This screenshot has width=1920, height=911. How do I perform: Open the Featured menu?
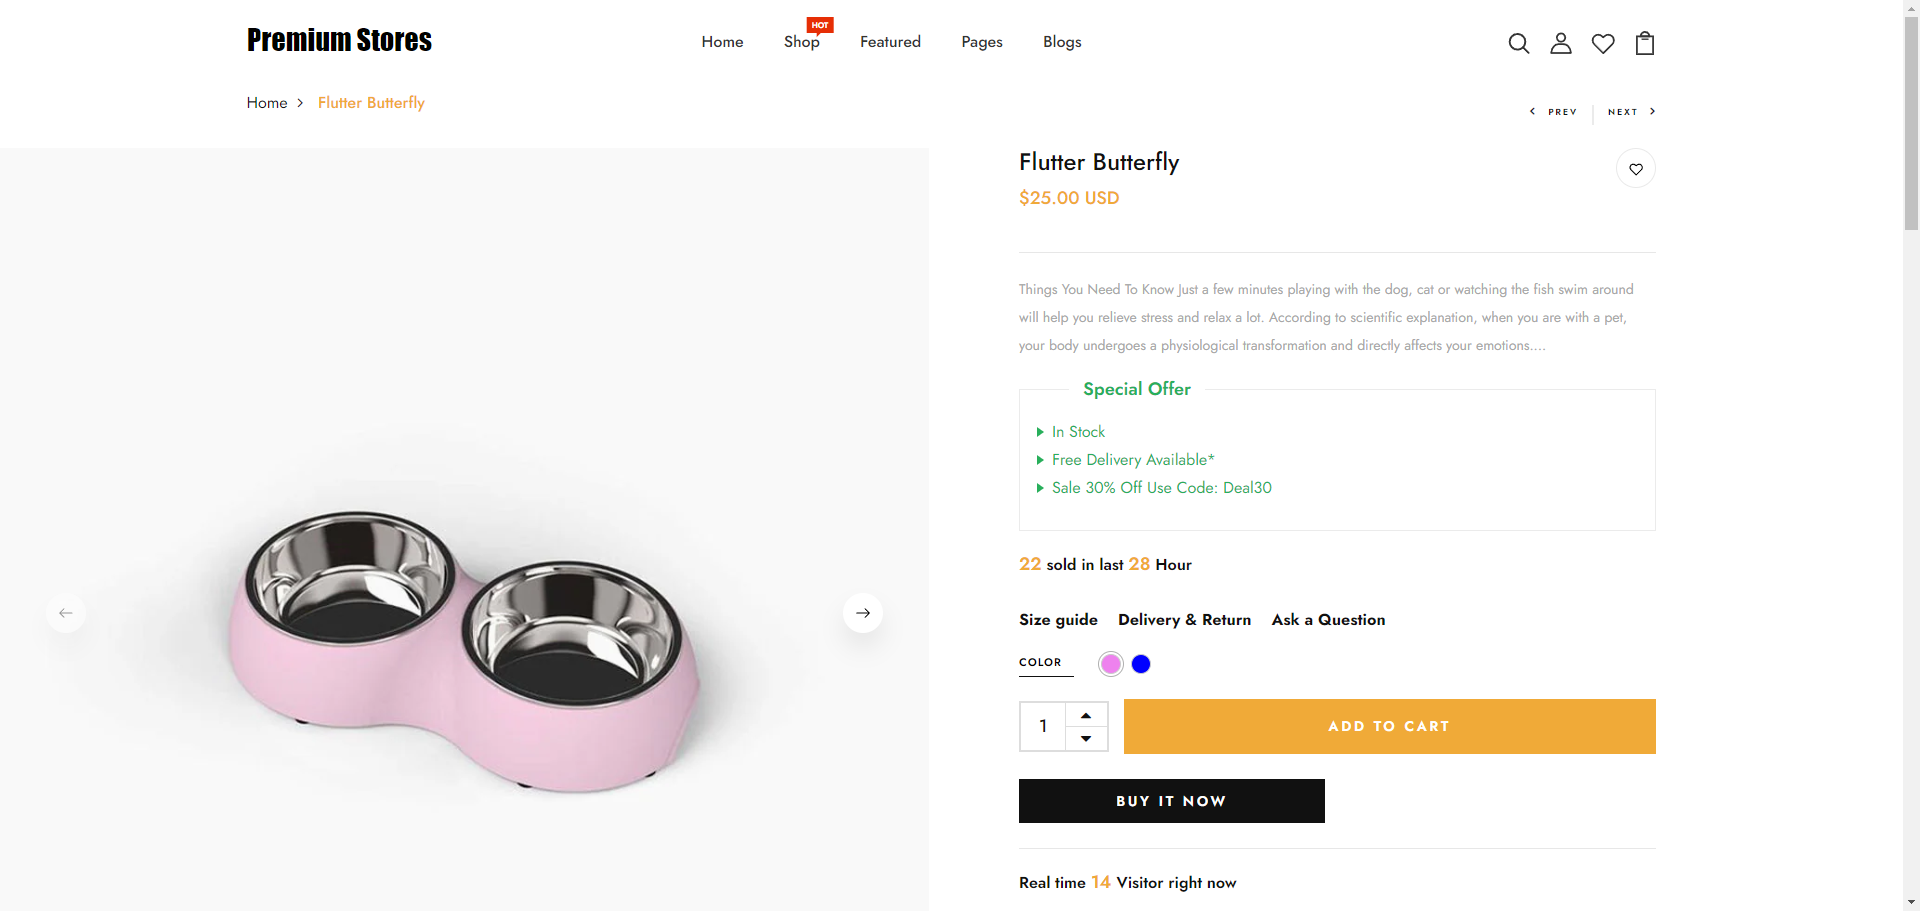pyautogui.click(x=890, y=42)
